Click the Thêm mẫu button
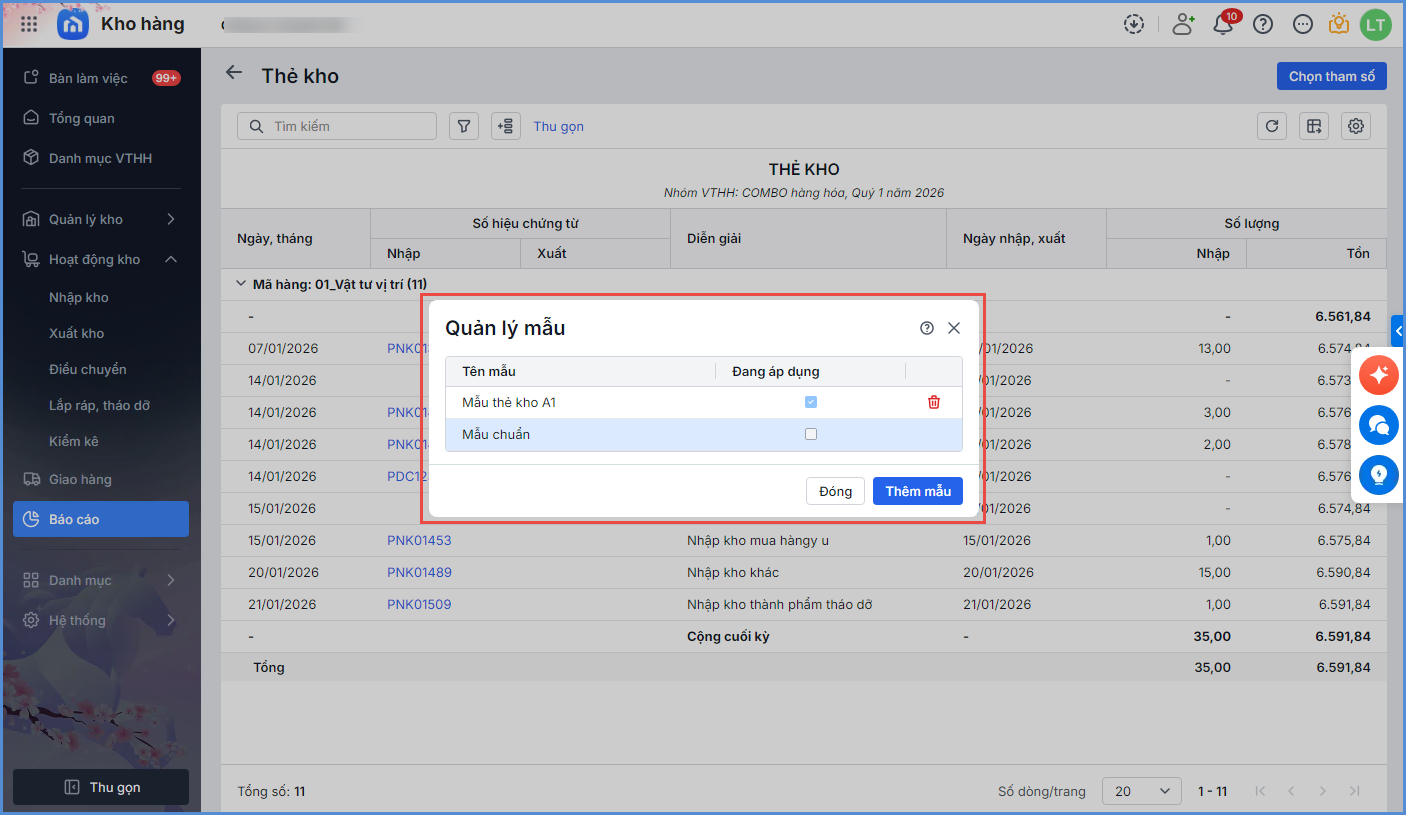 click(917, 491)
